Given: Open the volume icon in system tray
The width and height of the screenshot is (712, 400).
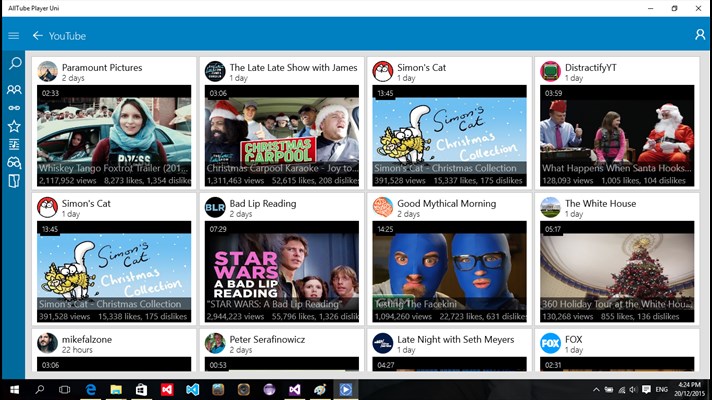Looking at the screenshot, I should tap(633, 390).
